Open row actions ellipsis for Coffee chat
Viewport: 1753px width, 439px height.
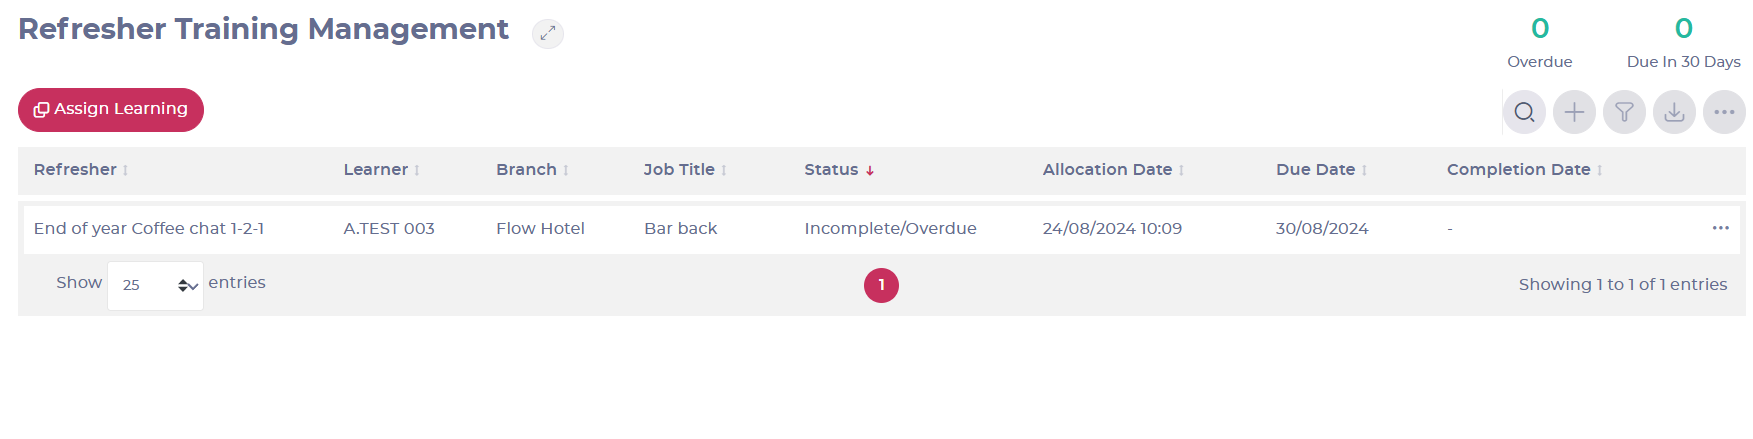(1720, 228)
